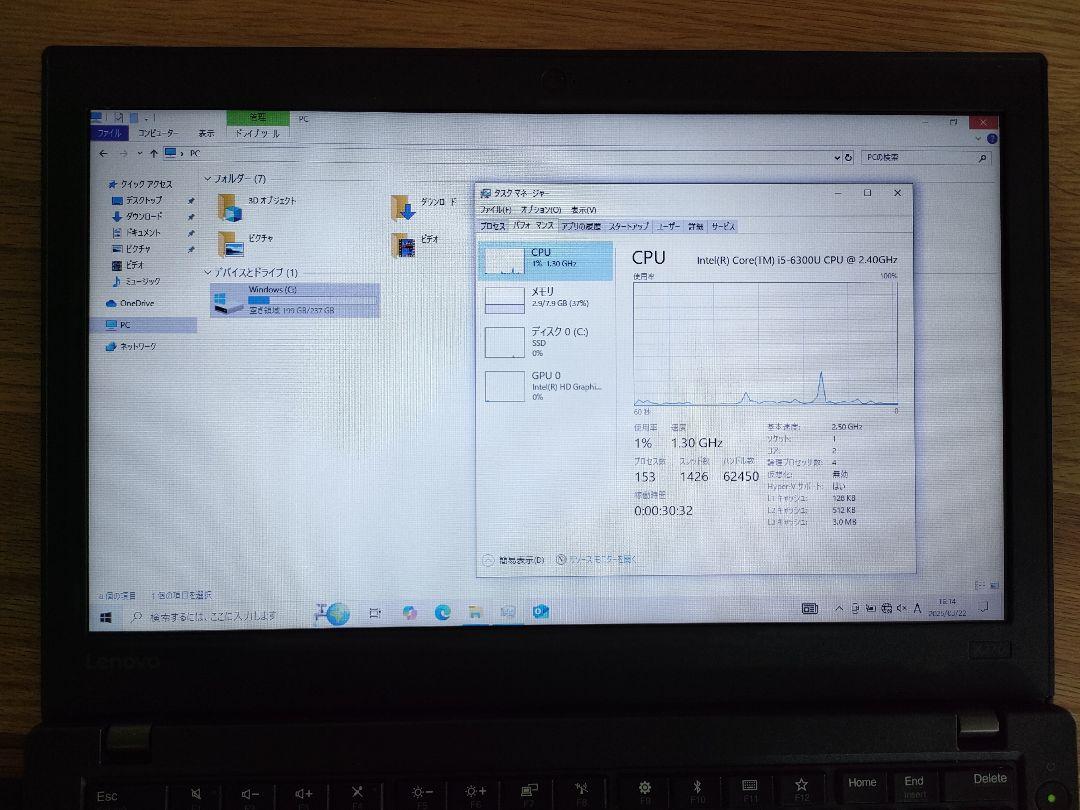
Task: Select PC in the Explorer sidebar
Action: 143,325
